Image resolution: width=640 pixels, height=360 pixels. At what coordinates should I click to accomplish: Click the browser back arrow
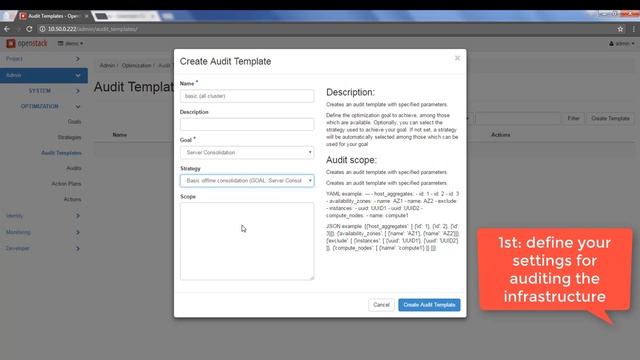[7, 29]
